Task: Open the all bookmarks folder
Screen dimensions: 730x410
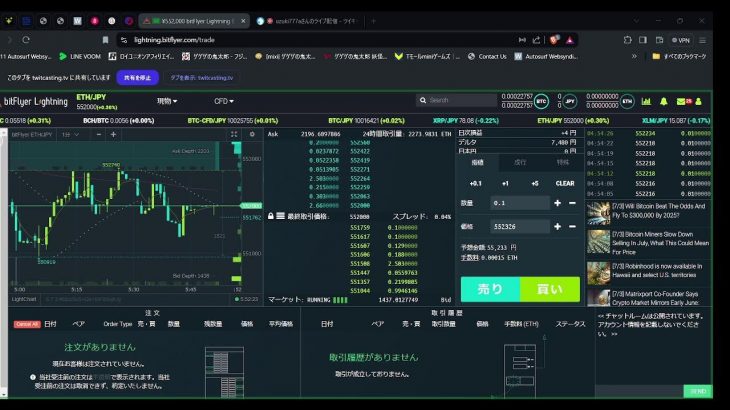Action: 679,56
